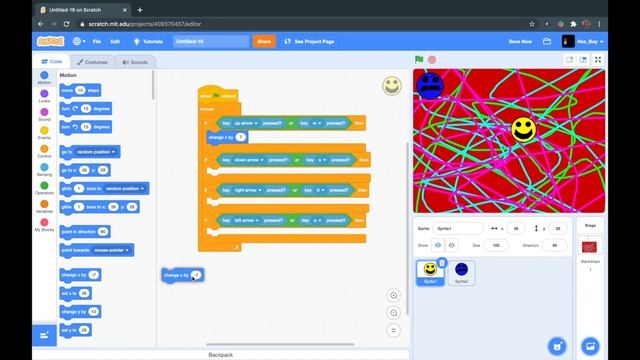Open the Choose a Sprite button
The image size is (640, 360).
(x=558, y=347)
